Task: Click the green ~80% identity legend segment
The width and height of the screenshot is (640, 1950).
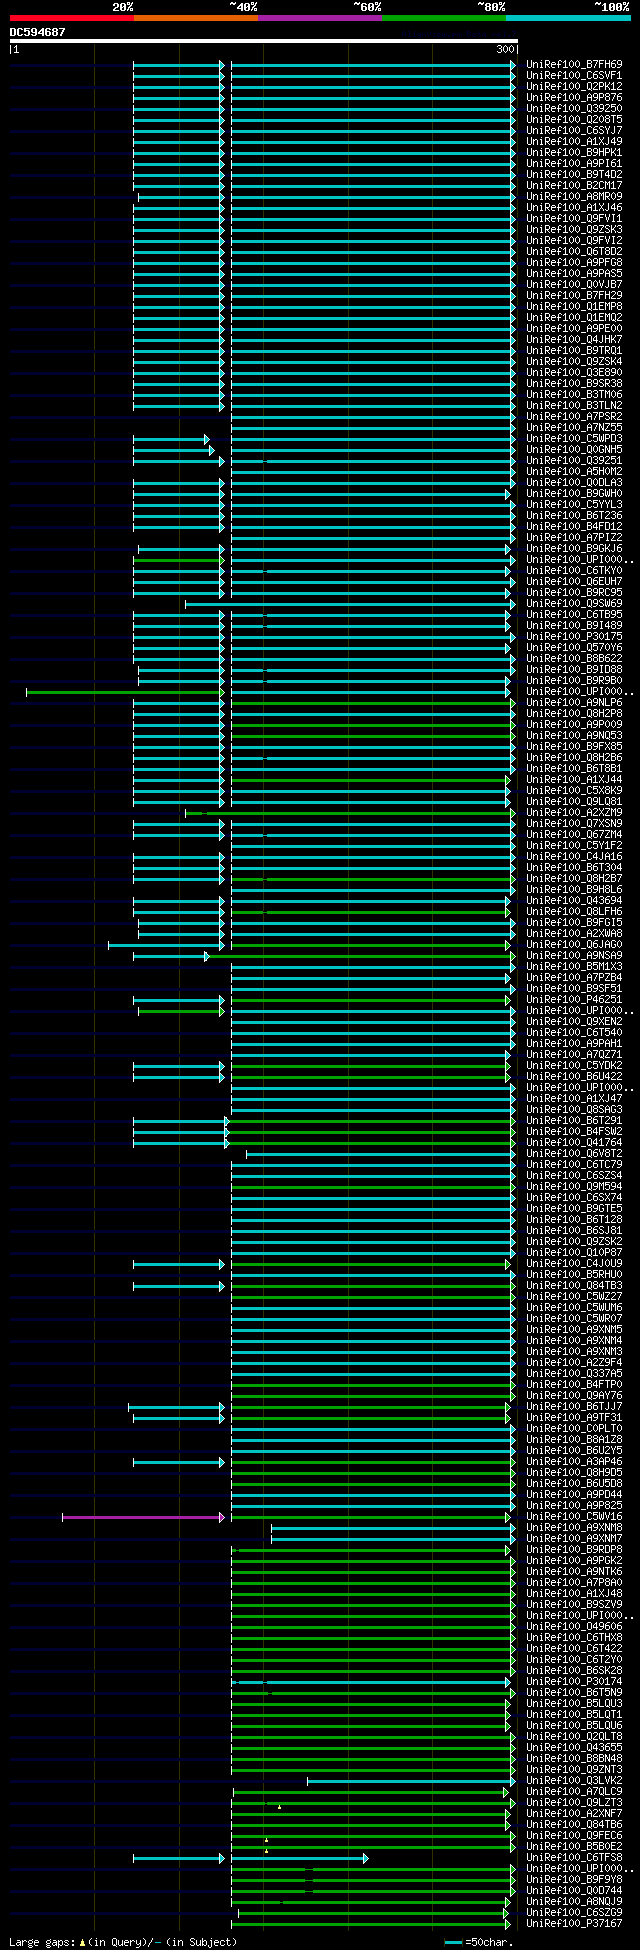Action: 443,18
